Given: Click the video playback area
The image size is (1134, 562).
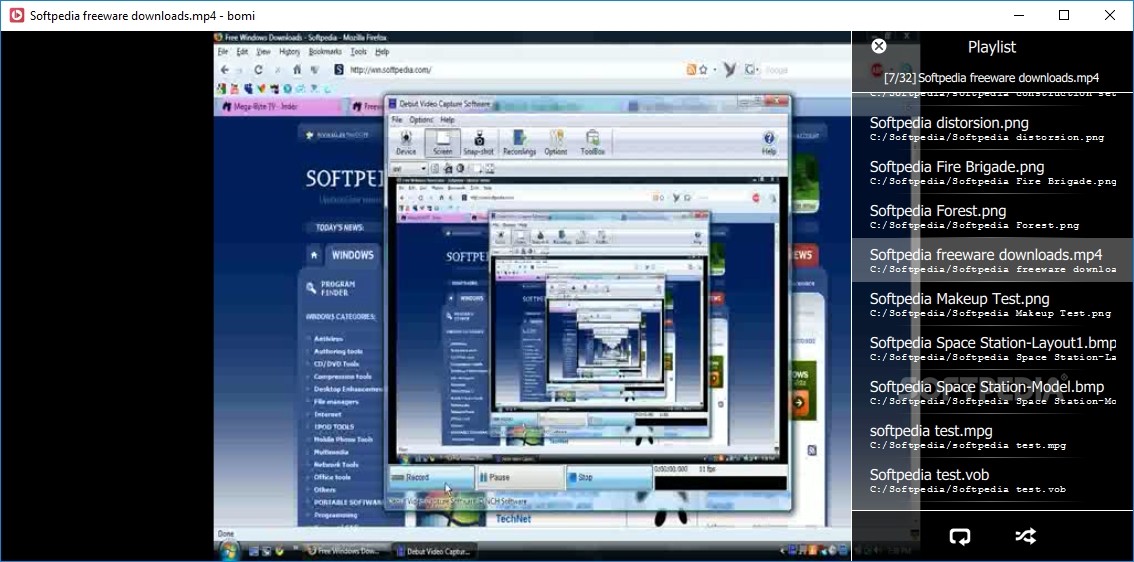Looking at the screenshot, I should (x=532, y=295).
